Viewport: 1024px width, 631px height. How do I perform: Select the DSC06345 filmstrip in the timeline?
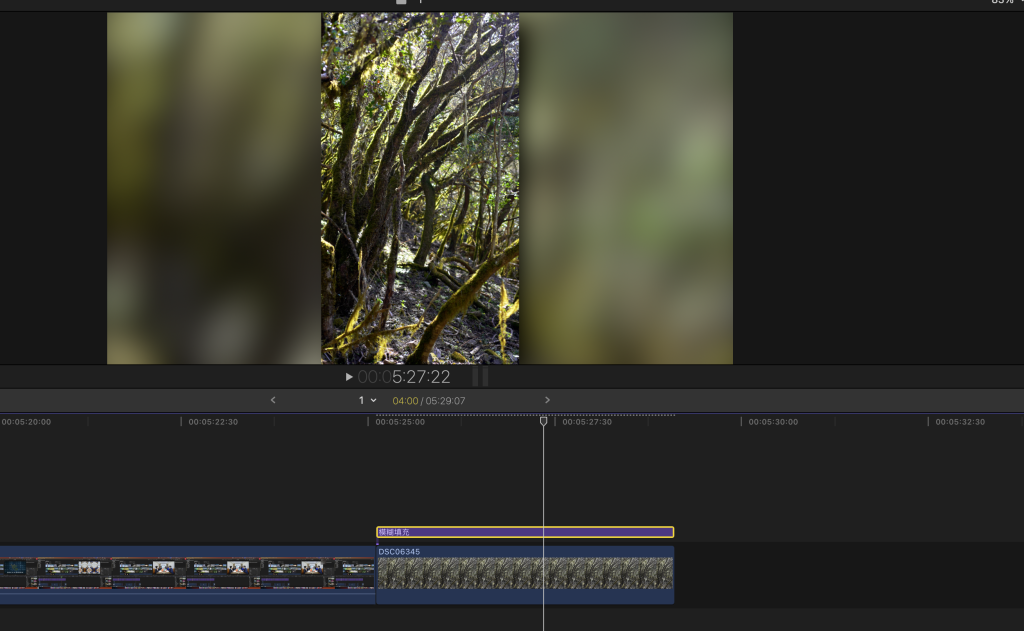pos(525,574)
